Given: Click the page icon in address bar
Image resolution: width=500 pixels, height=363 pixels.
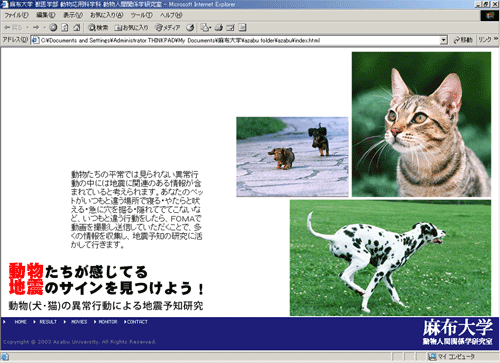Looking at the screenshot, I should pyautogui.click(x=35, y=40).
